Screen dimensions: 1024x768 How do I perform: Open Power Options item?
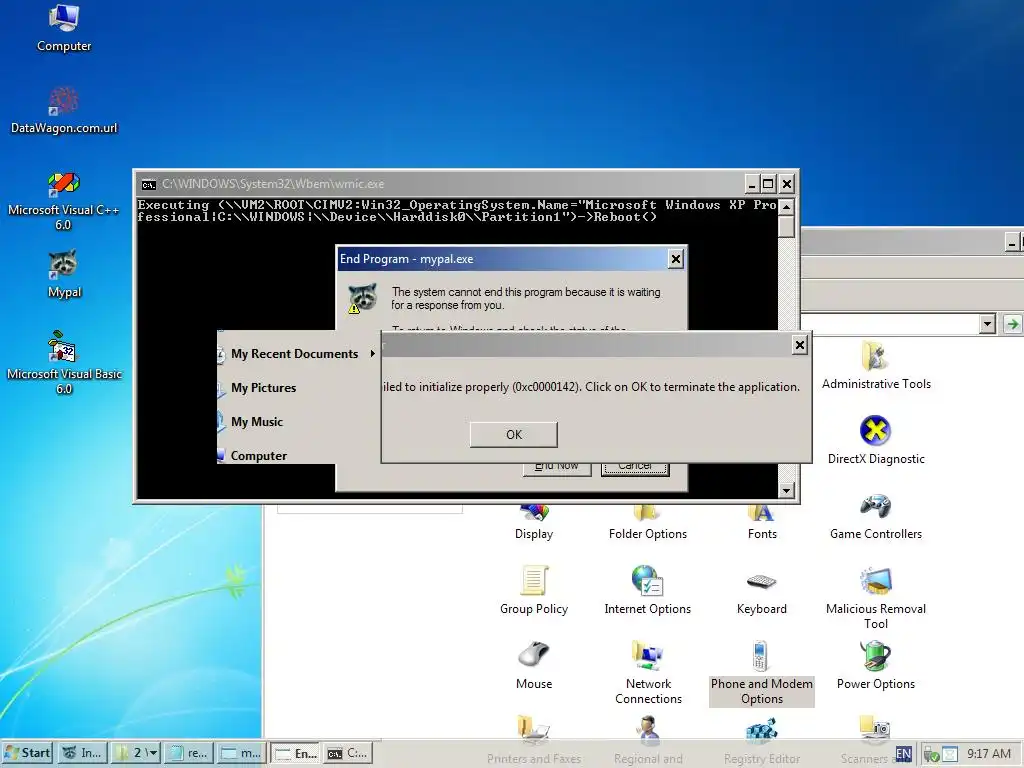876,665
